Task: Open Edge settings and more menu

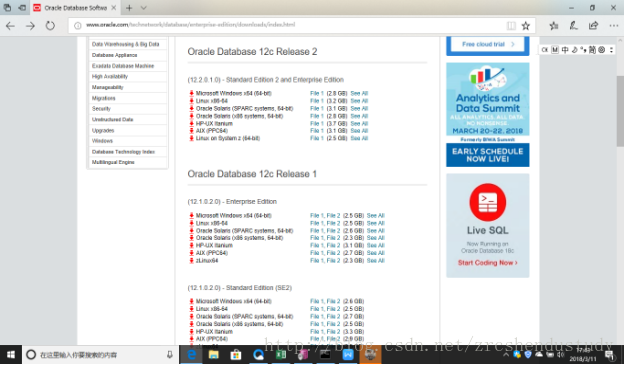Action: pyautogui.click(x=614, y=26)
